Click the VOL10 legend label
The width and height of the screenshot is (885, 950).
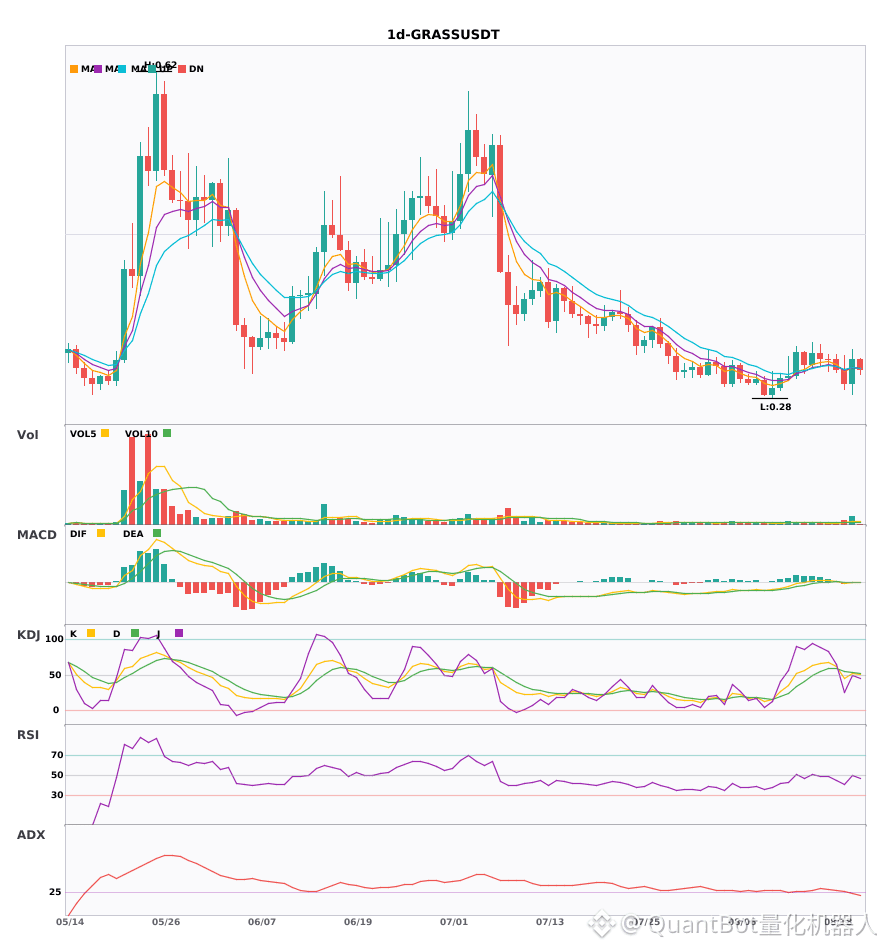[x=141, y=434]
